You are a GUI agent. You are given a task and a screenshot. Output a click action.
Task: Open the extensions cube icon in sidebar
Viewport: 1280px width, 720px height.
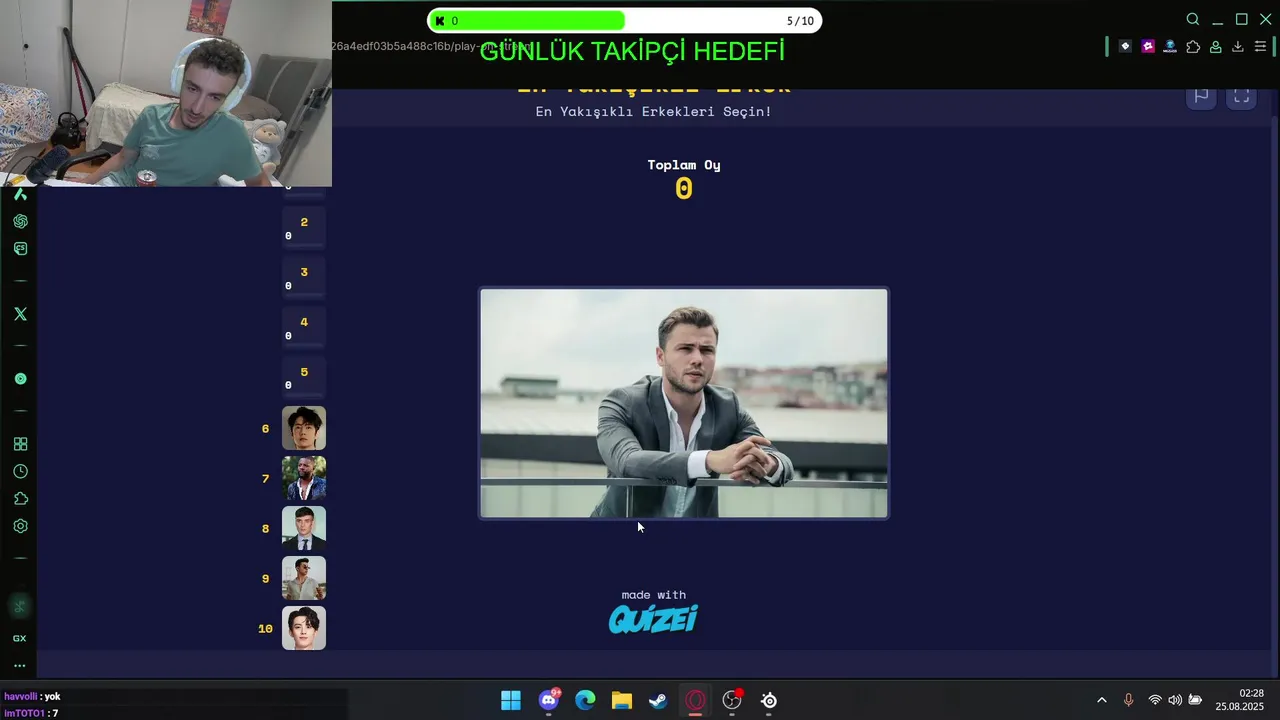point(20,498)
